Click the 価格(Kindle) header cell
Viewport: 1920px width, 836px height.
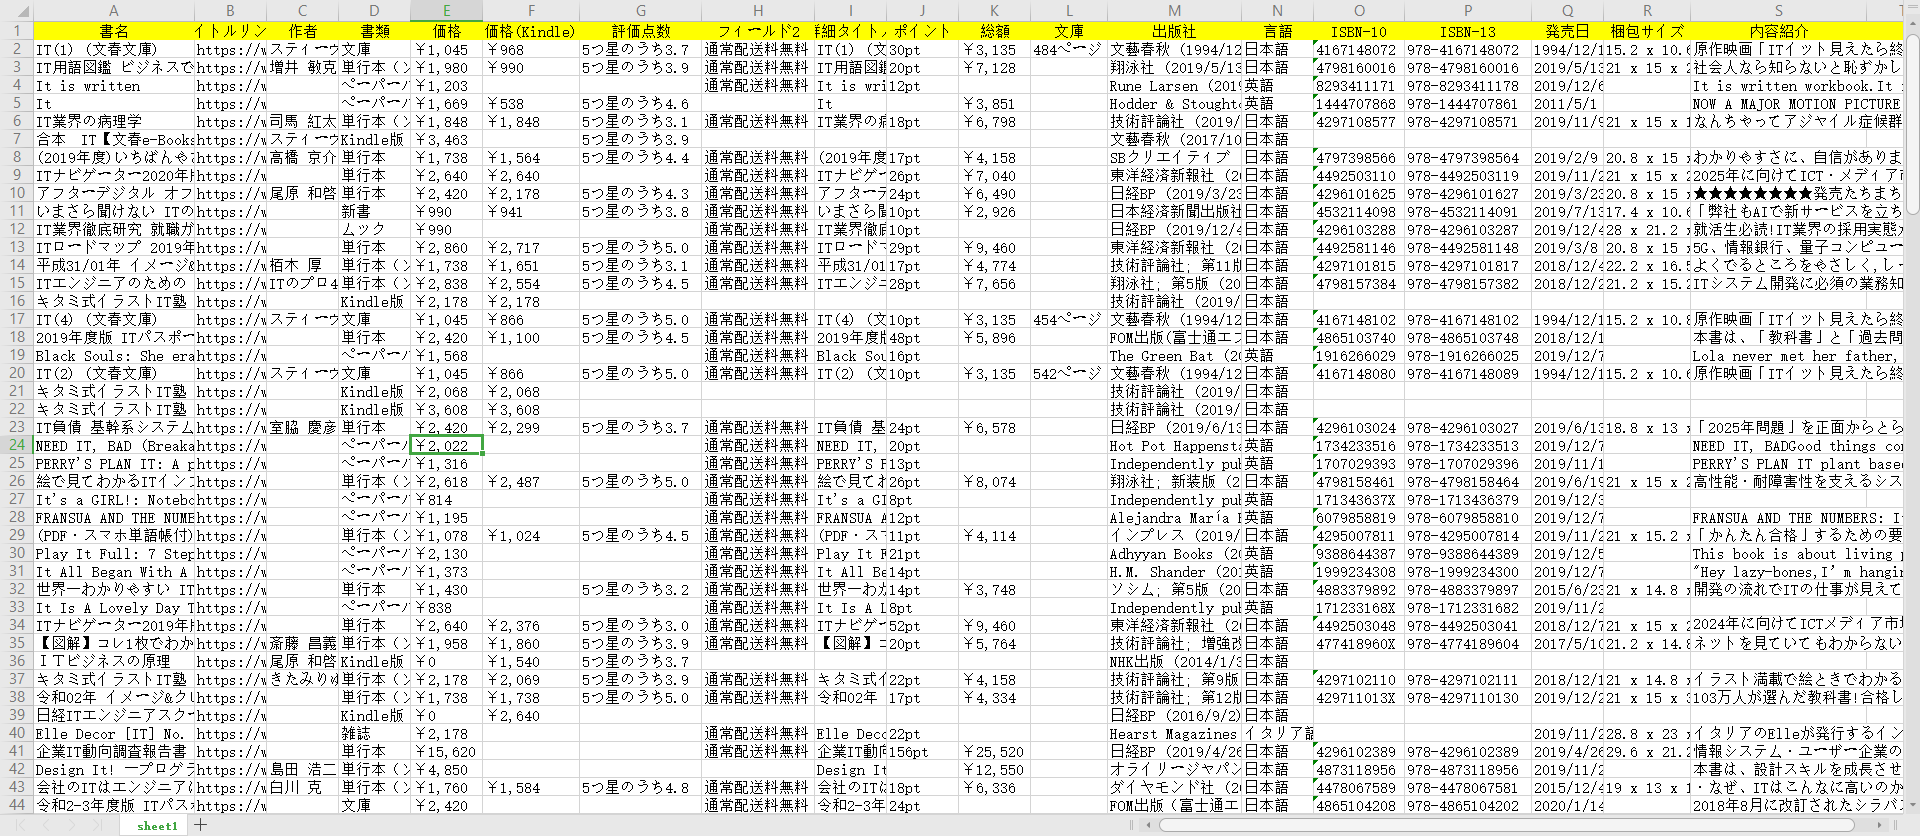tap(530, 31)
